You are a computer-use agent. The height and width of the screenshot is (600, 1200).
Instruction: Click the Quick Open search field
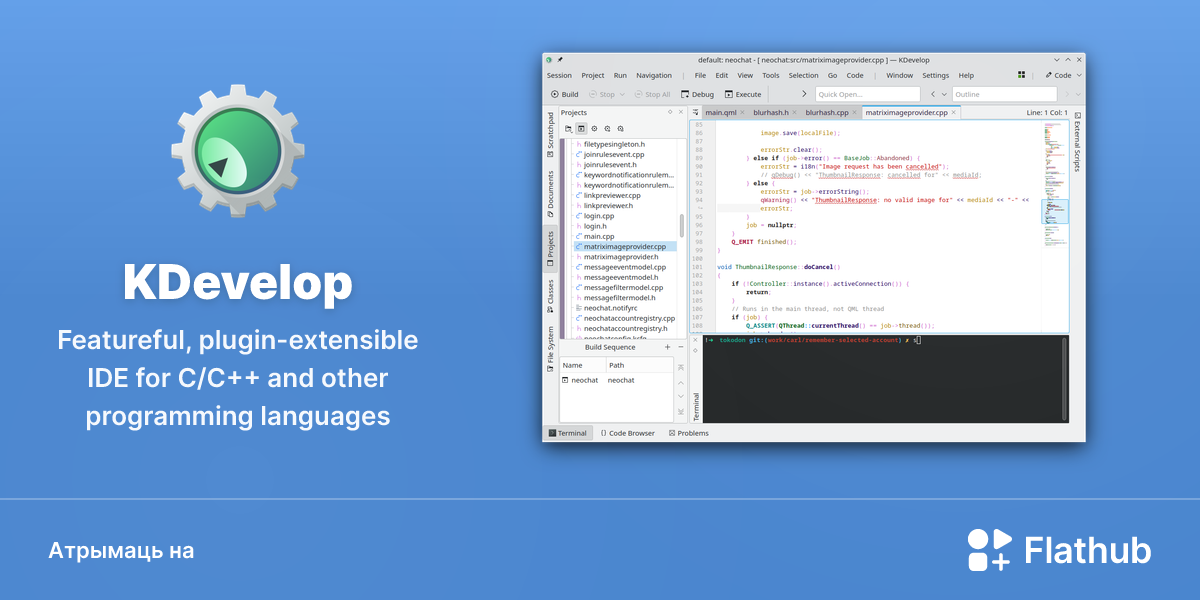click(x=867, y=94)
